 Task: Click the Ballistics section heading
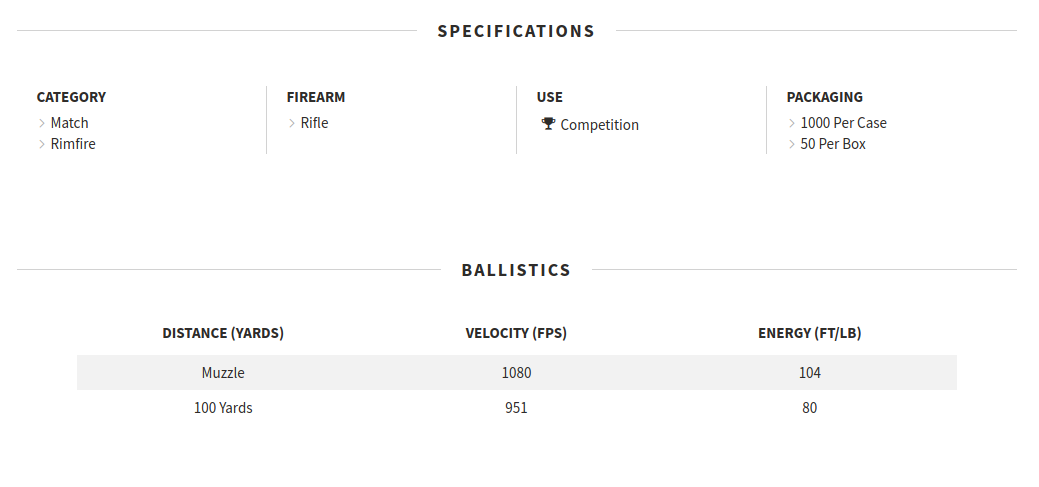pos(516,270)
